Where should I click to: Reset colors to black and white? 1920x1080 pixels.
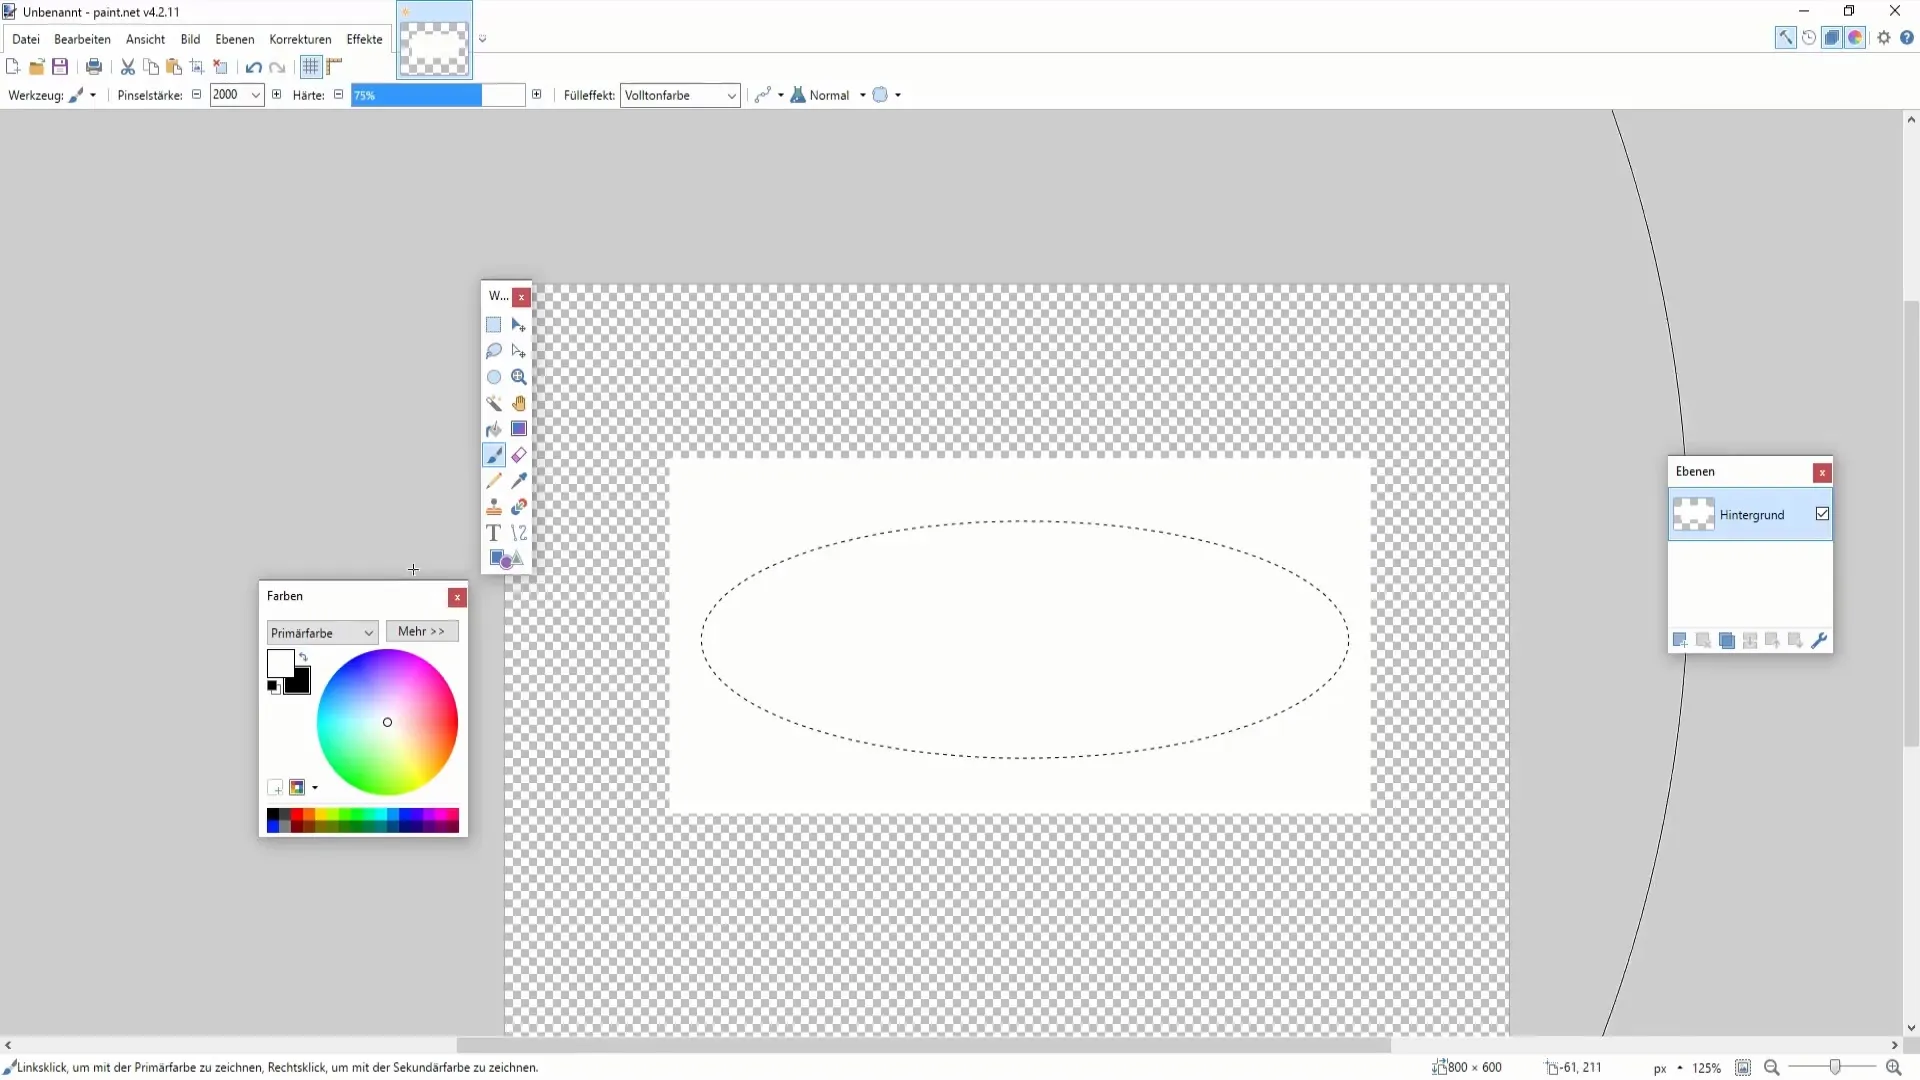point(273,687)
